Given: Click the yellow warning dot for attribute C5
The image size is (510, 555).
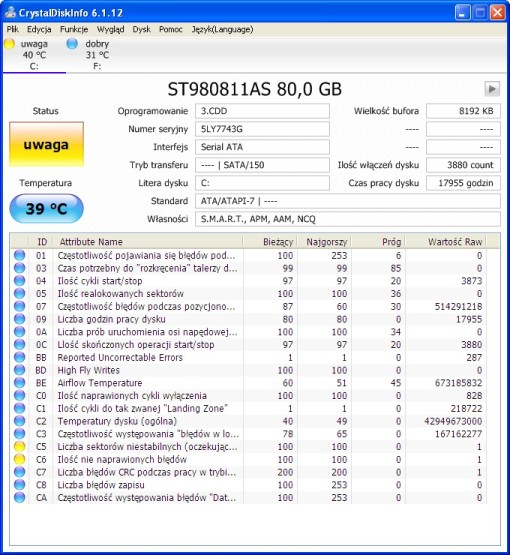Looking at the screenshot, I should (x=19, y=446).
